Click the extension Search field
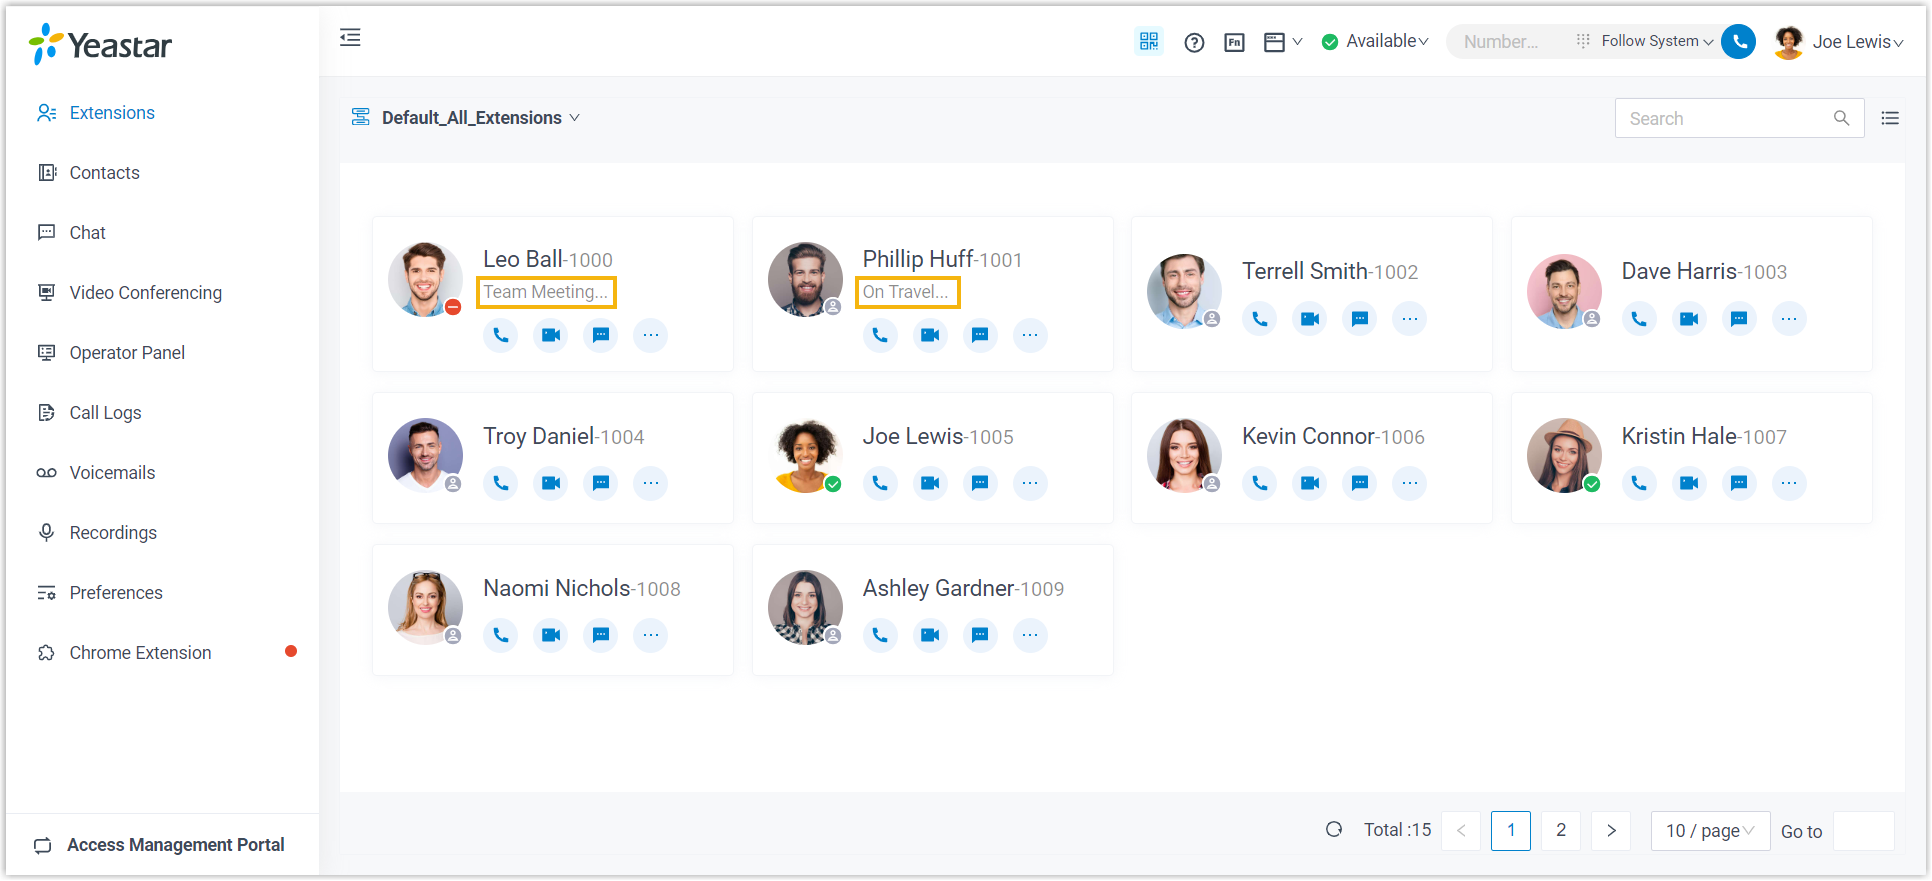Image resolution: width=1932 pixels, height=881 pixels. tap(1726, 118)
